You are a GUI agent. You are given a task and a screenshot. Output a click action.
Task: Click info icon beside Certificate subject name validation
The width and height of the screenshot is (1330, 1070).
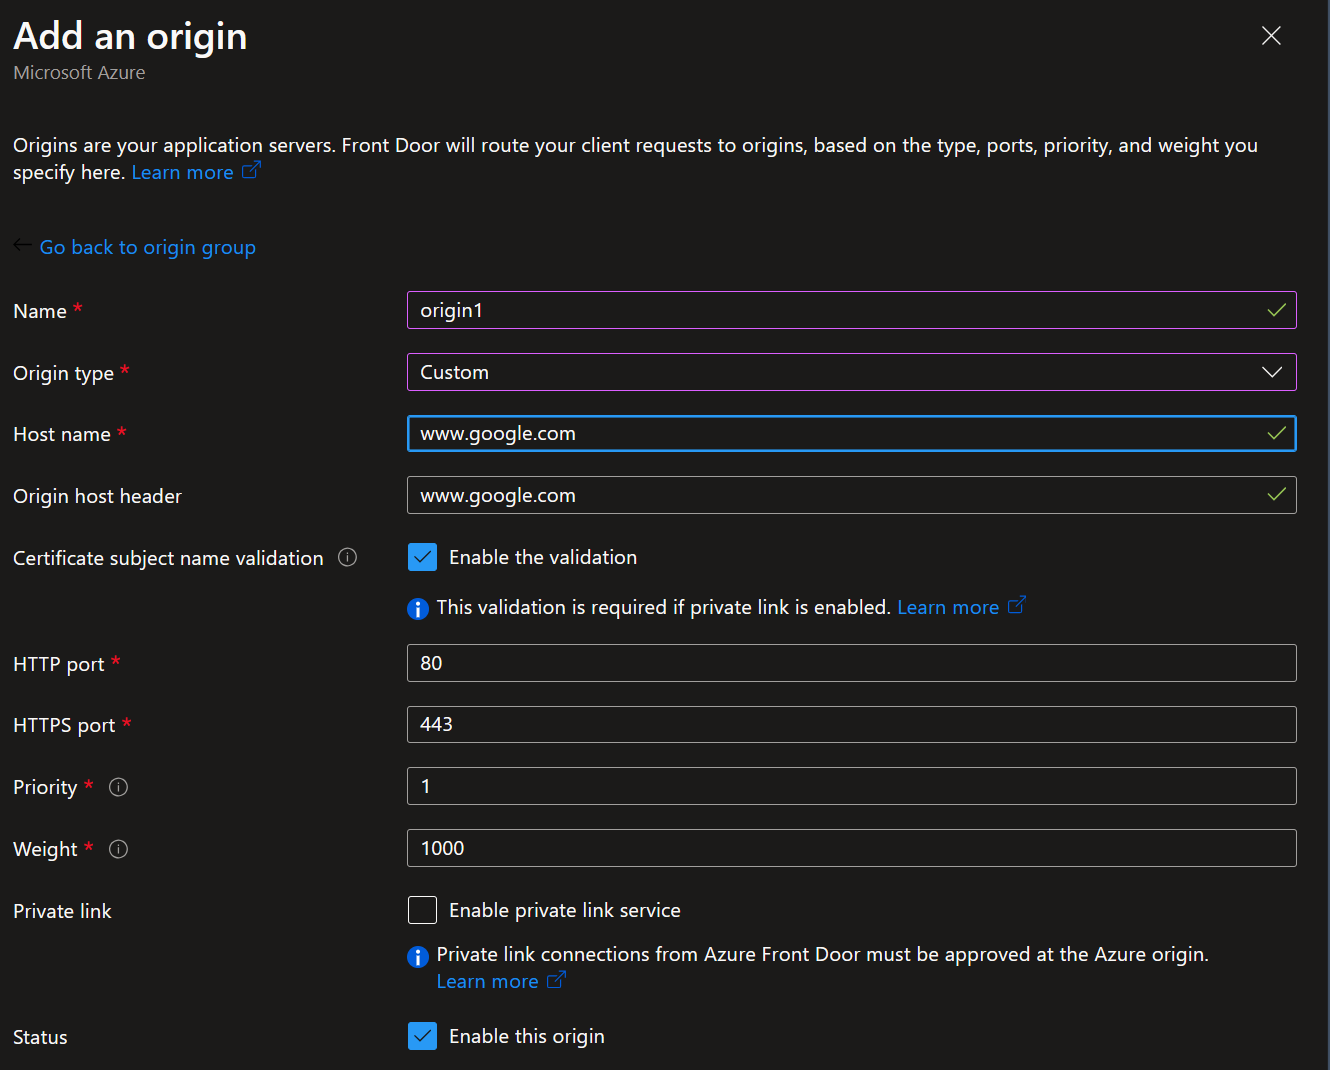point(347,558)
